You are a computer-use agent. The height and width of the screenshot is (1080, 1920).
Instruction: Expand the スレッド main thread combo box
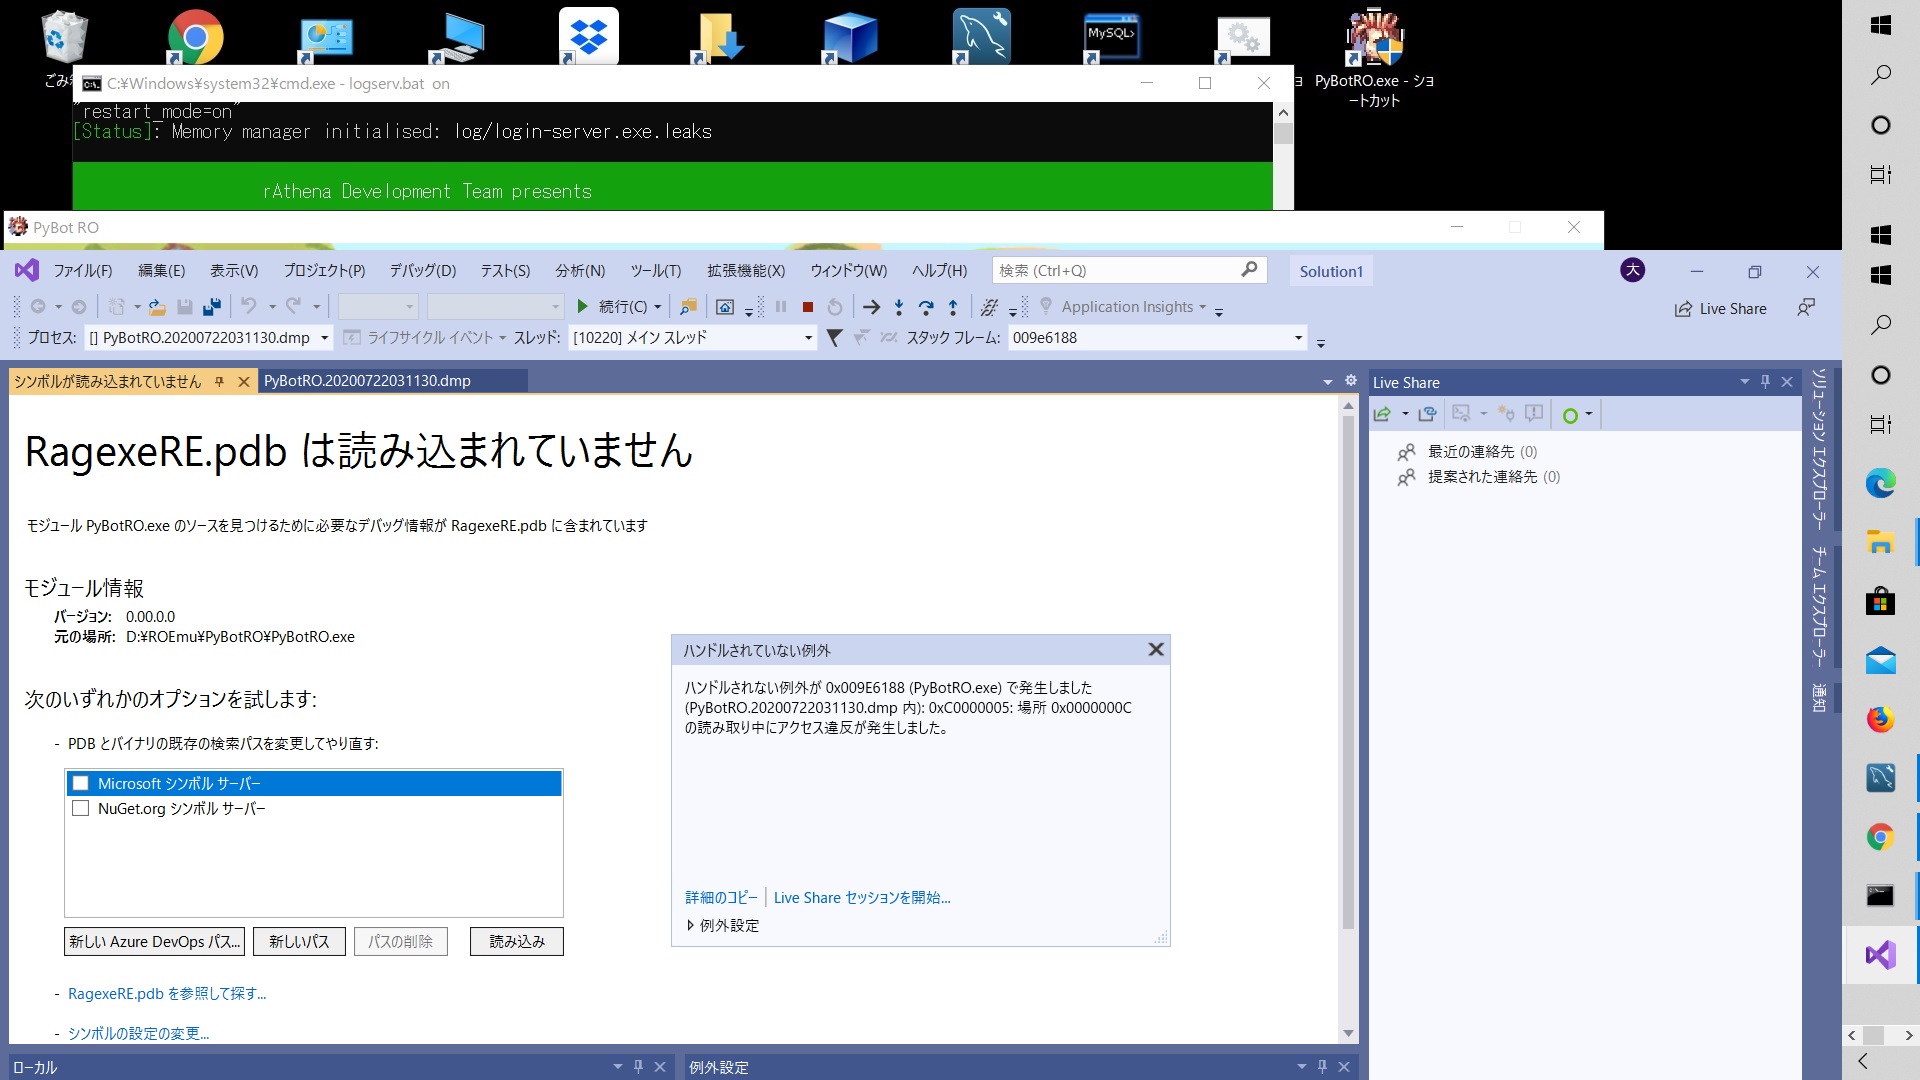point(808,338)
